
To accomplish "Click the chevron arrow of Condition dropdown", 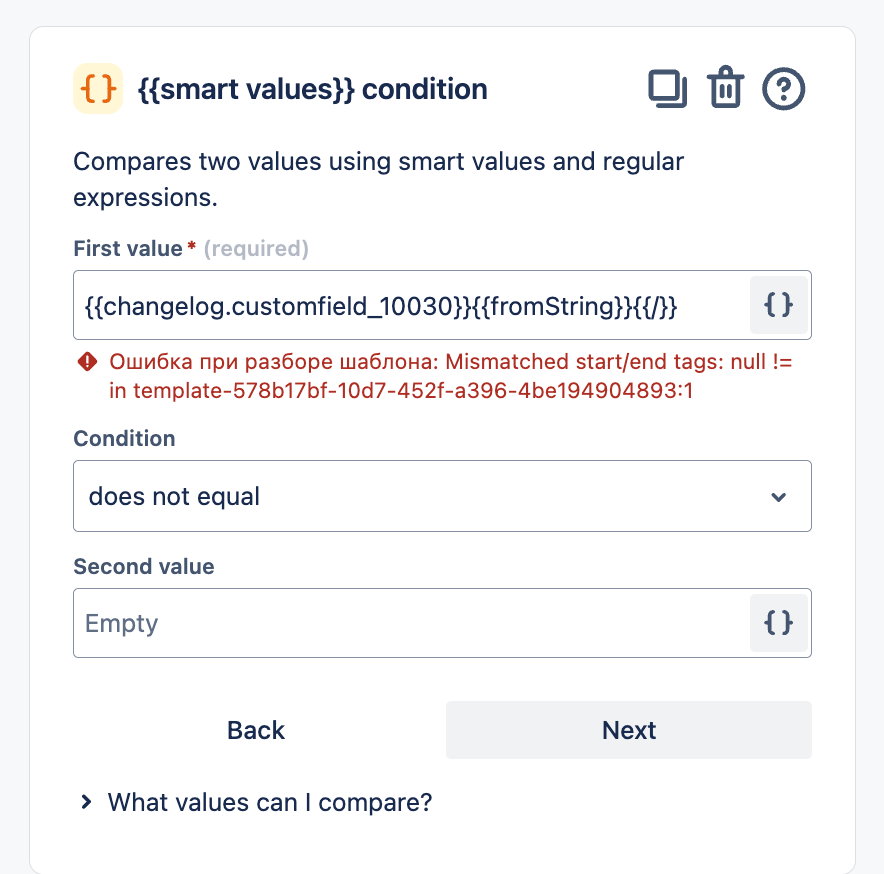I will [778, 497].
